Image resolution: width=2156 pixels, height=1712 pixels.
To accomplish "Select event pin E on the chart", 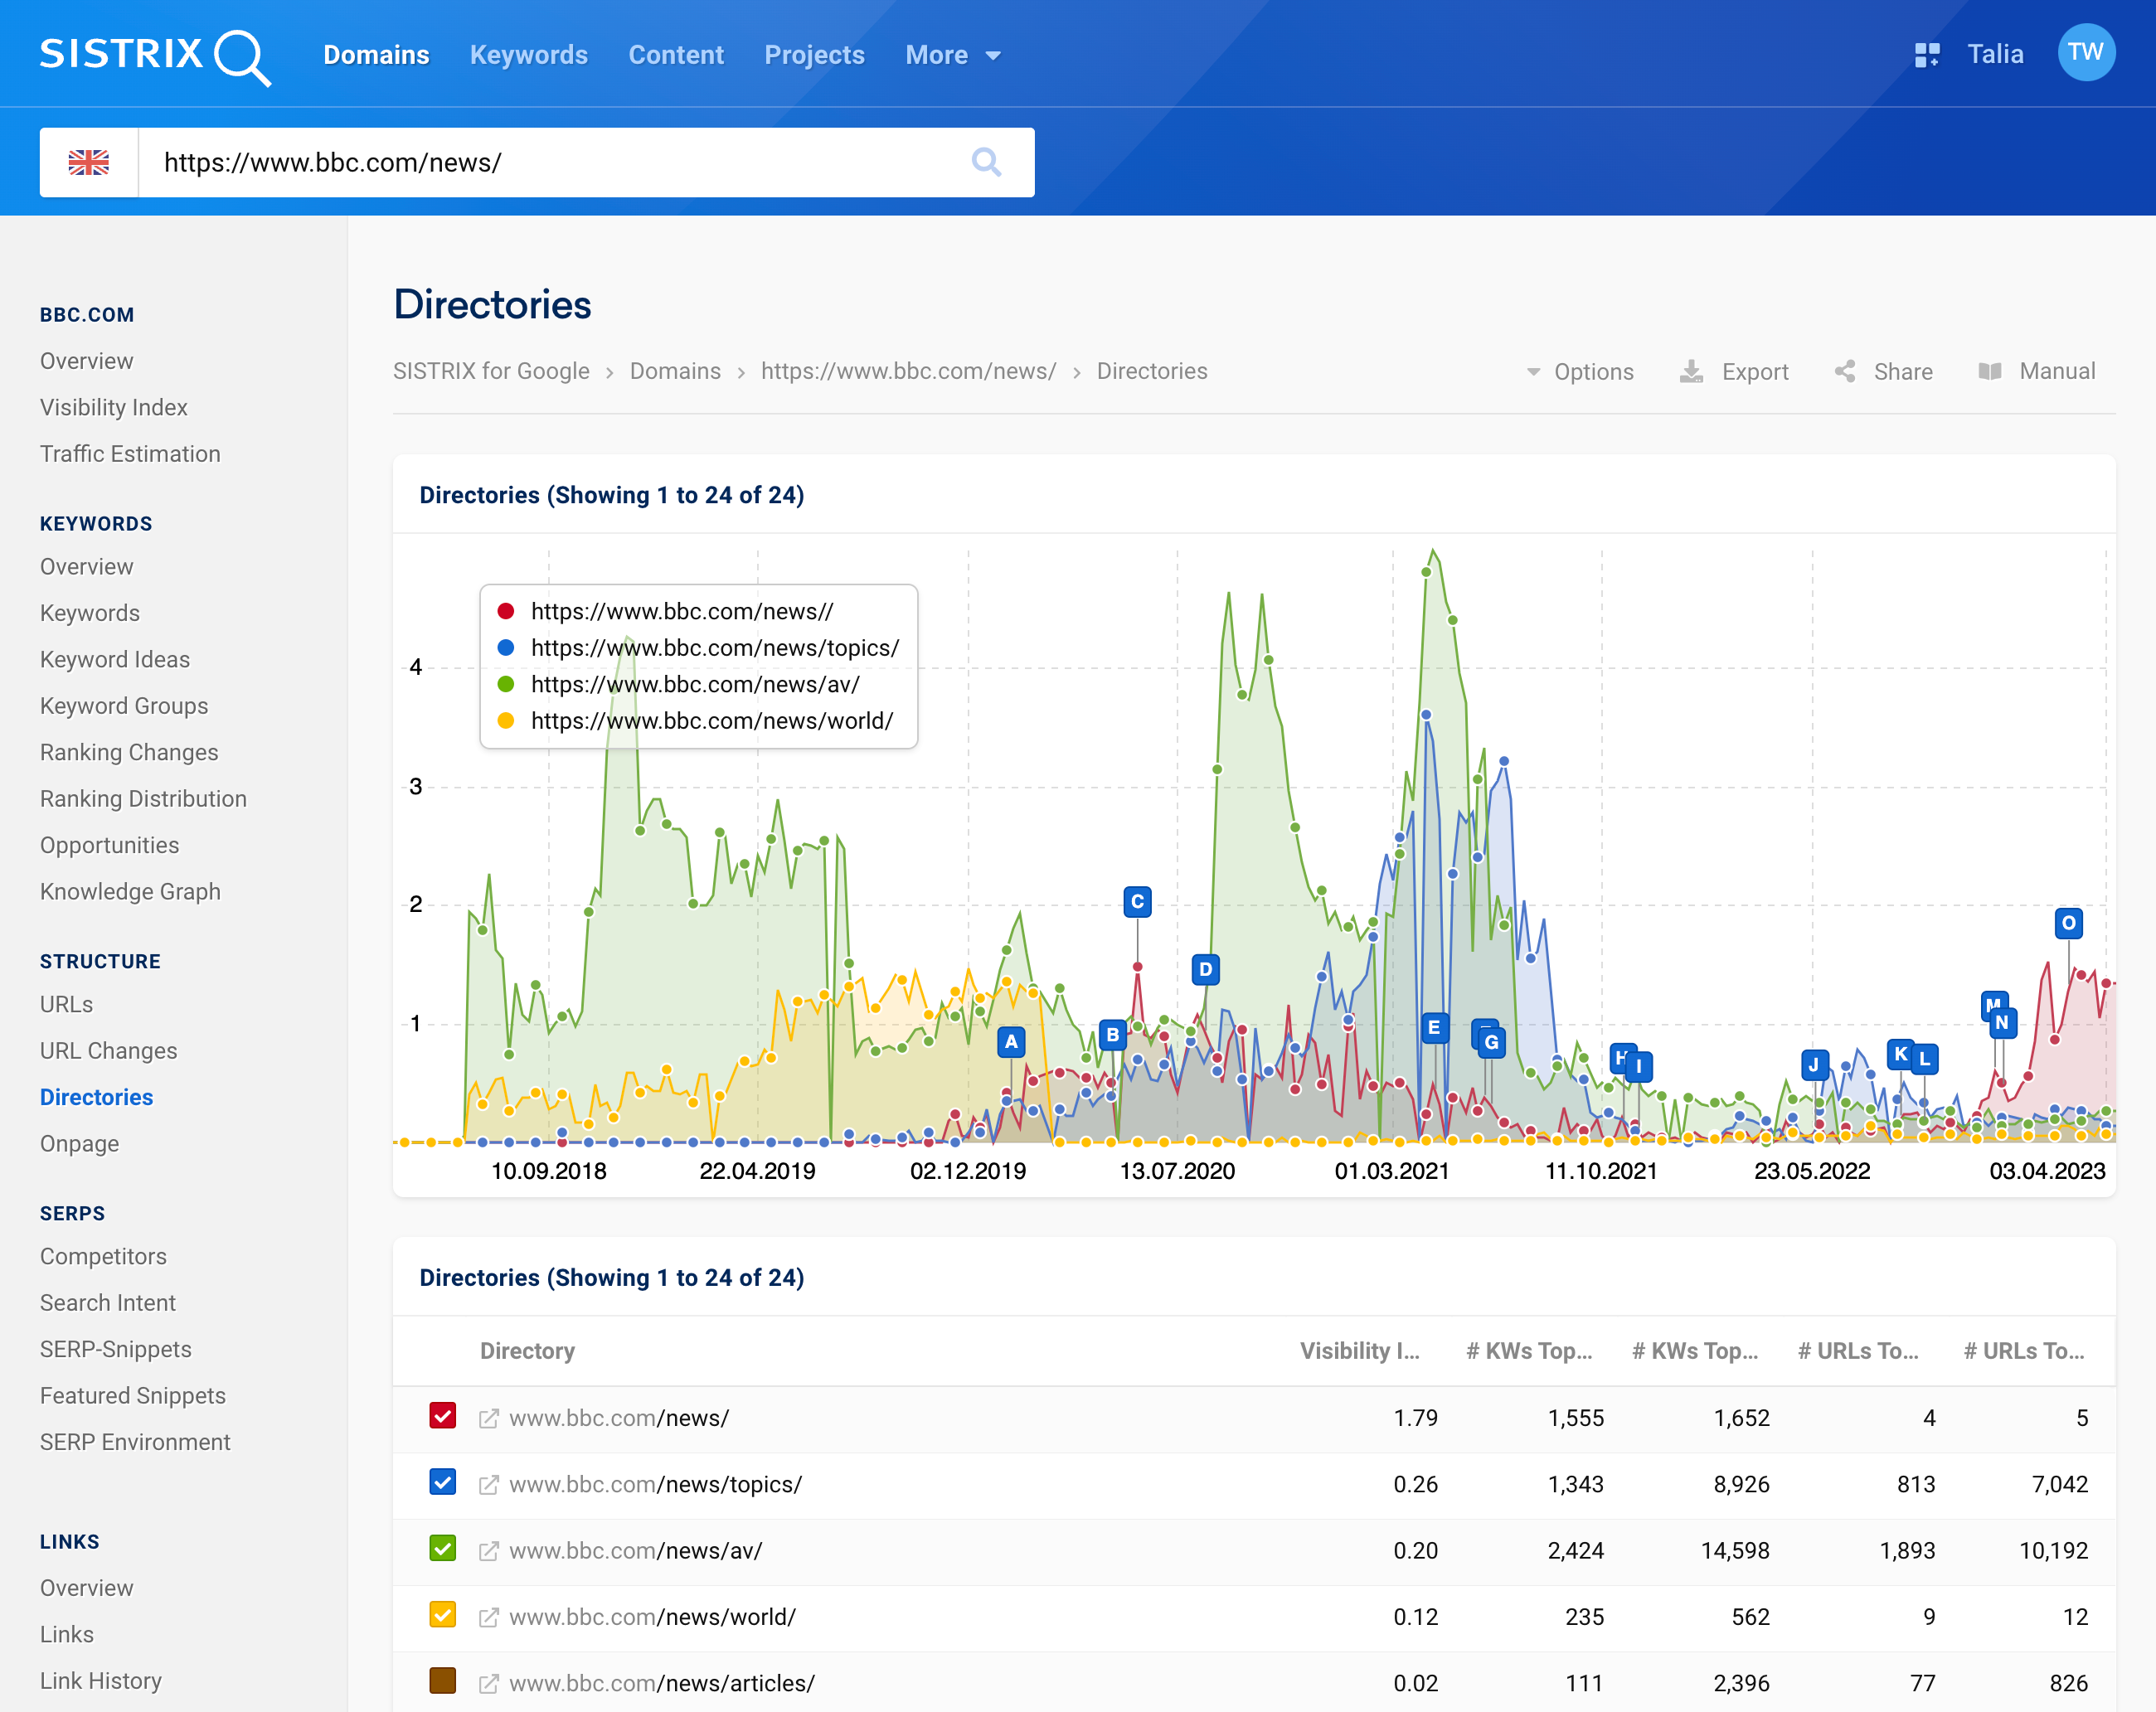I will 1434,1027.
